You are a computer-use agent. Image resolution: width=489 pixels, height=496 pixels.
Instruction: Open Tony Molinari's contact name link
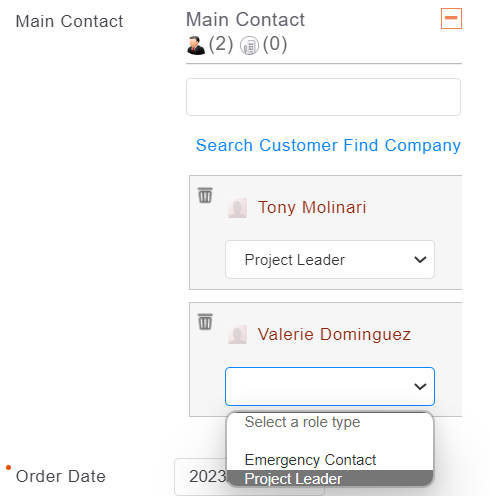[312, 207]
